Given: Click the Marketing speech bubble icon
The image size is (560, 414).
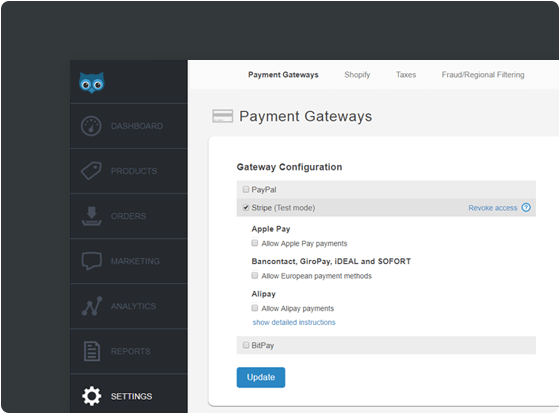Looking at the screenshot, I should pyautogui.click(x=91, y=261).
